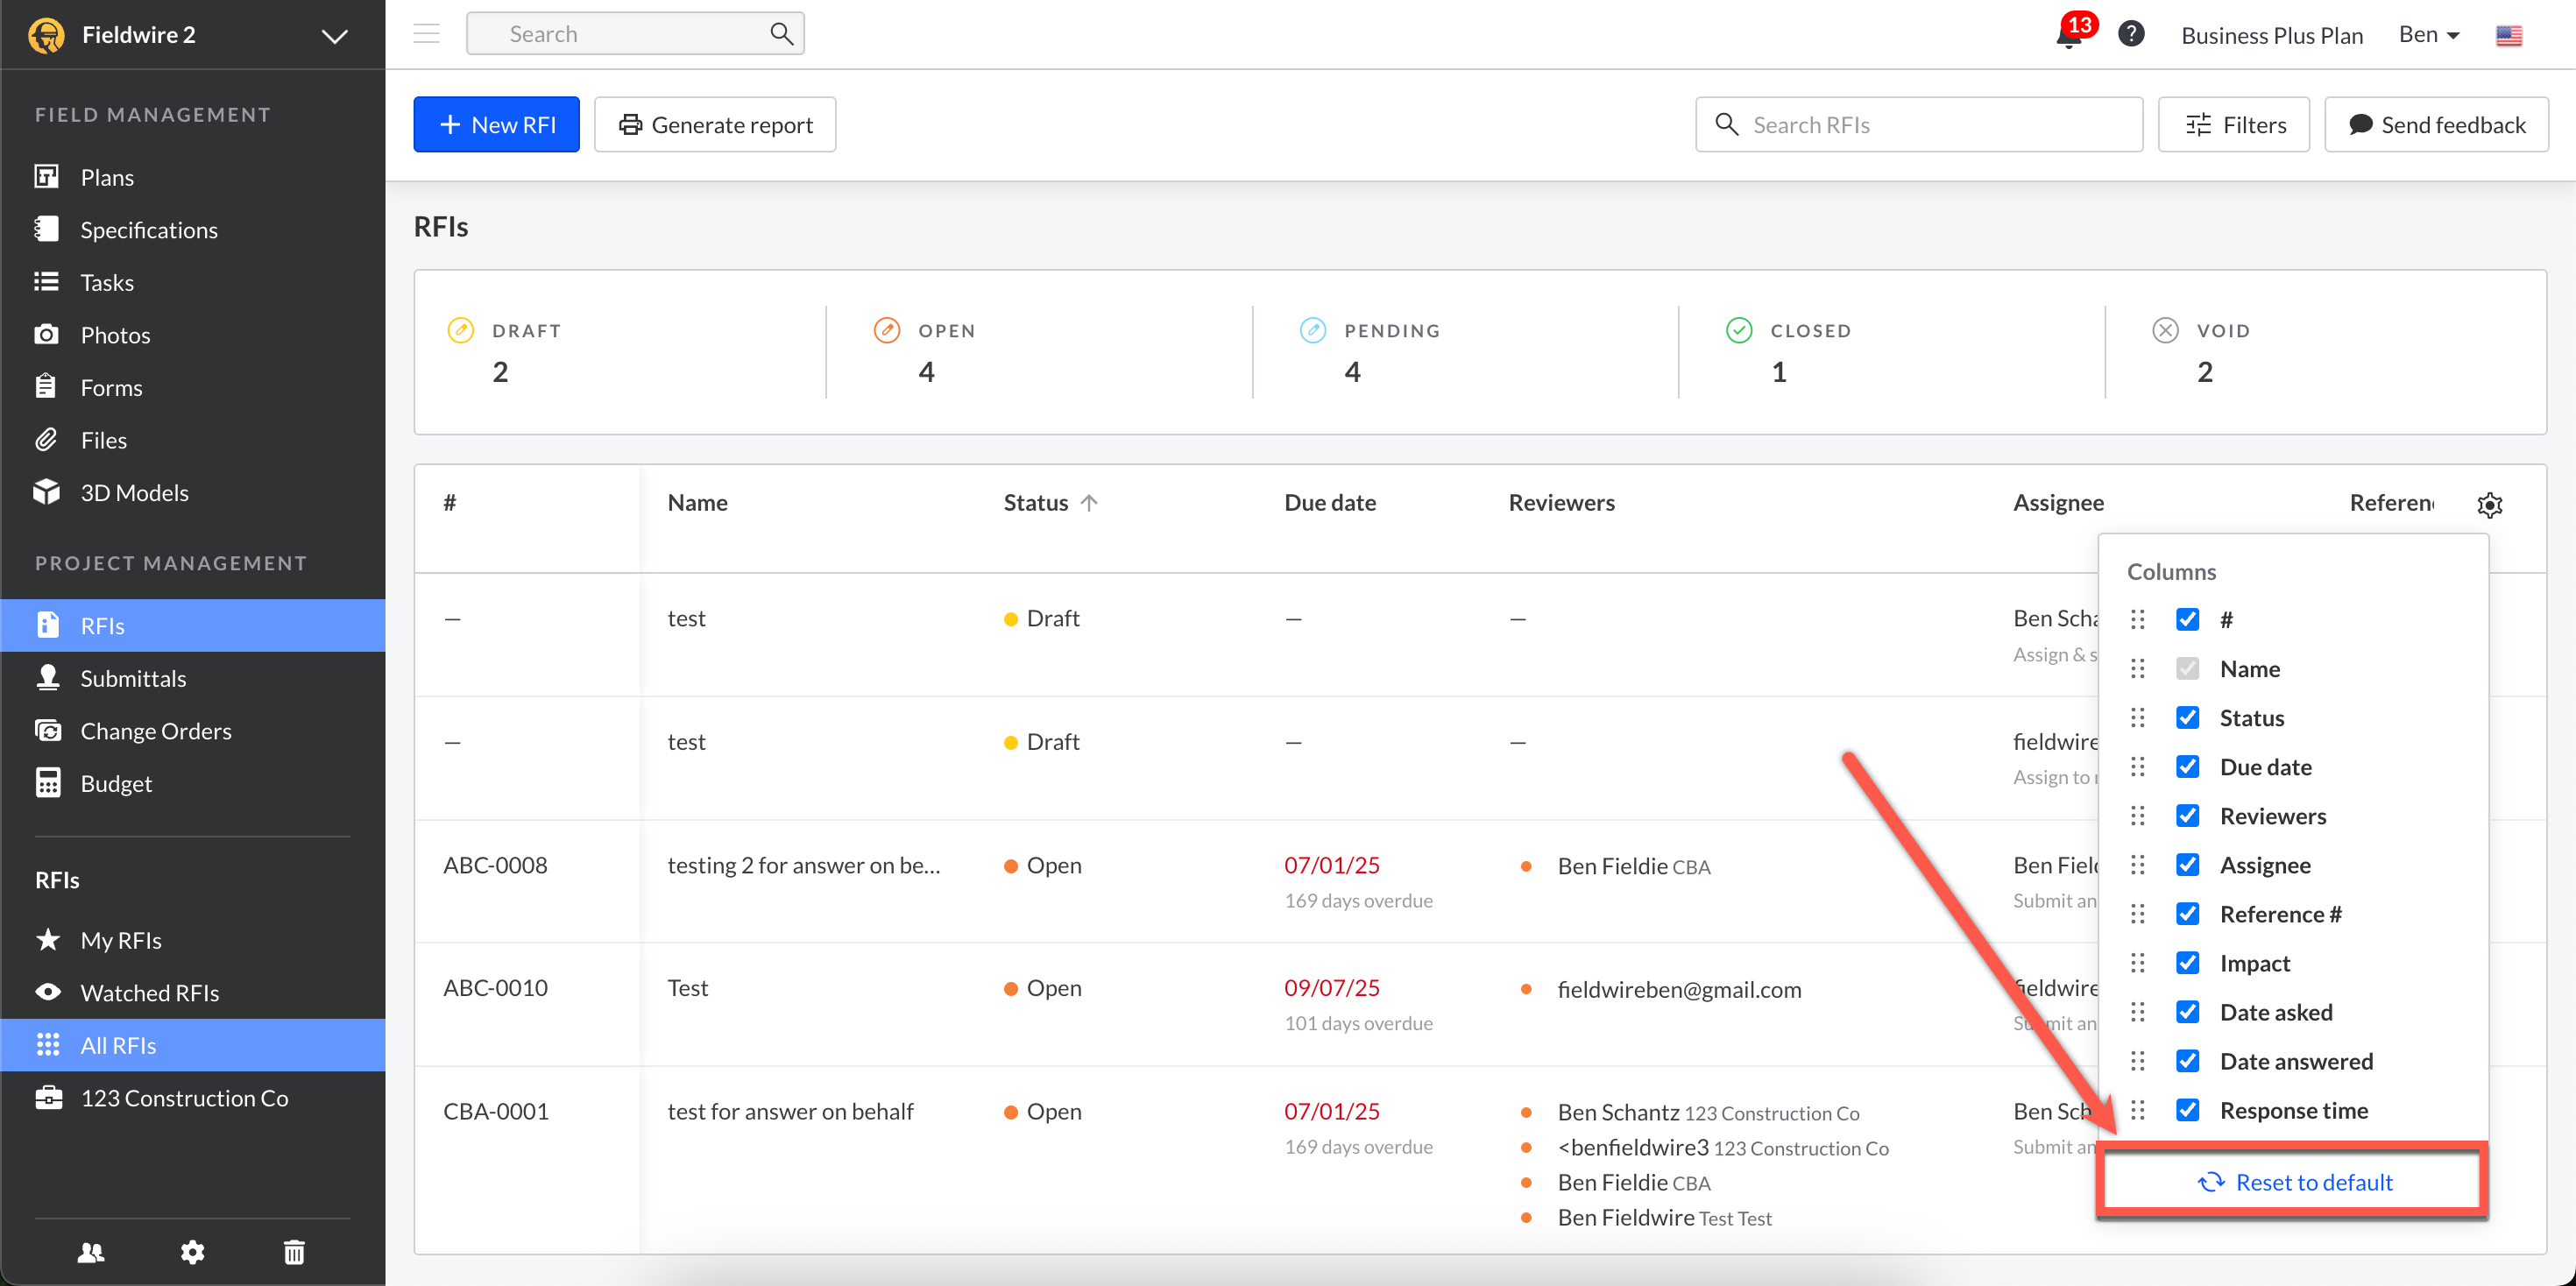Click the trash icon in sidebar
The width and height of the screenshot is (2576, 1286).
click(294, 1252)
